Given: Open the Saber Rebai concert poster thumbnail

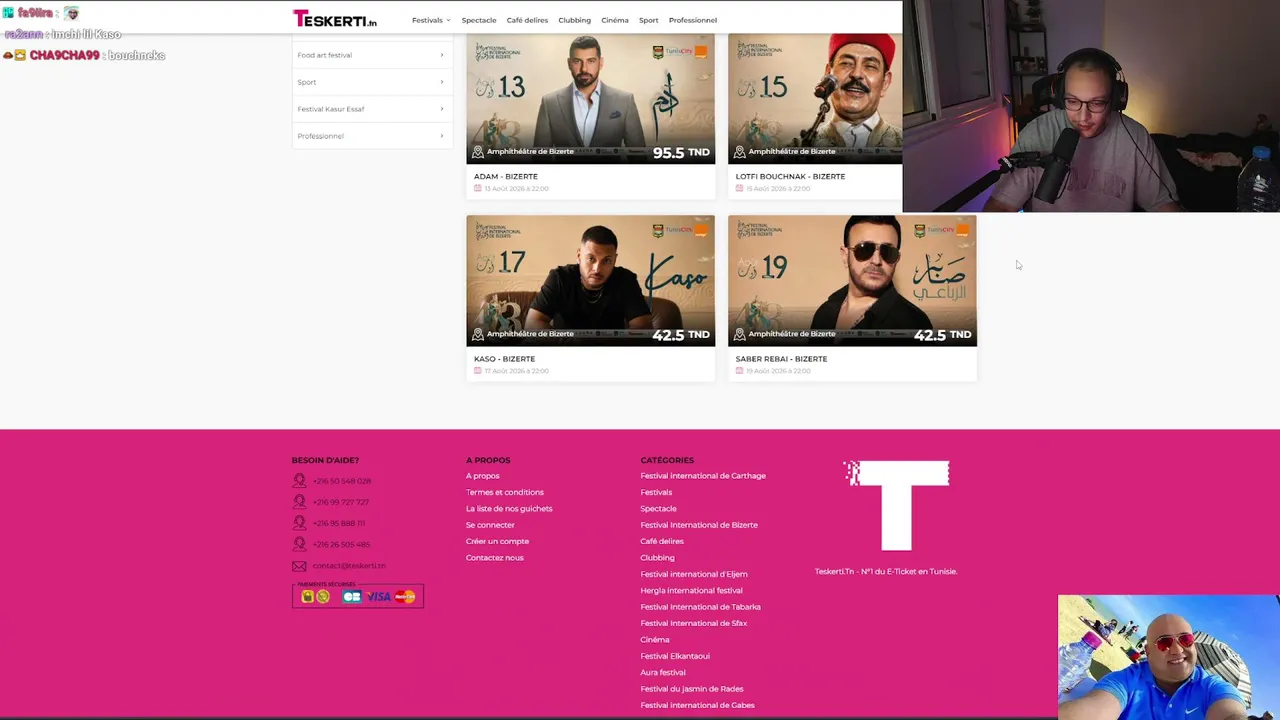Looking at the screenshot, I should coord(852,281).
